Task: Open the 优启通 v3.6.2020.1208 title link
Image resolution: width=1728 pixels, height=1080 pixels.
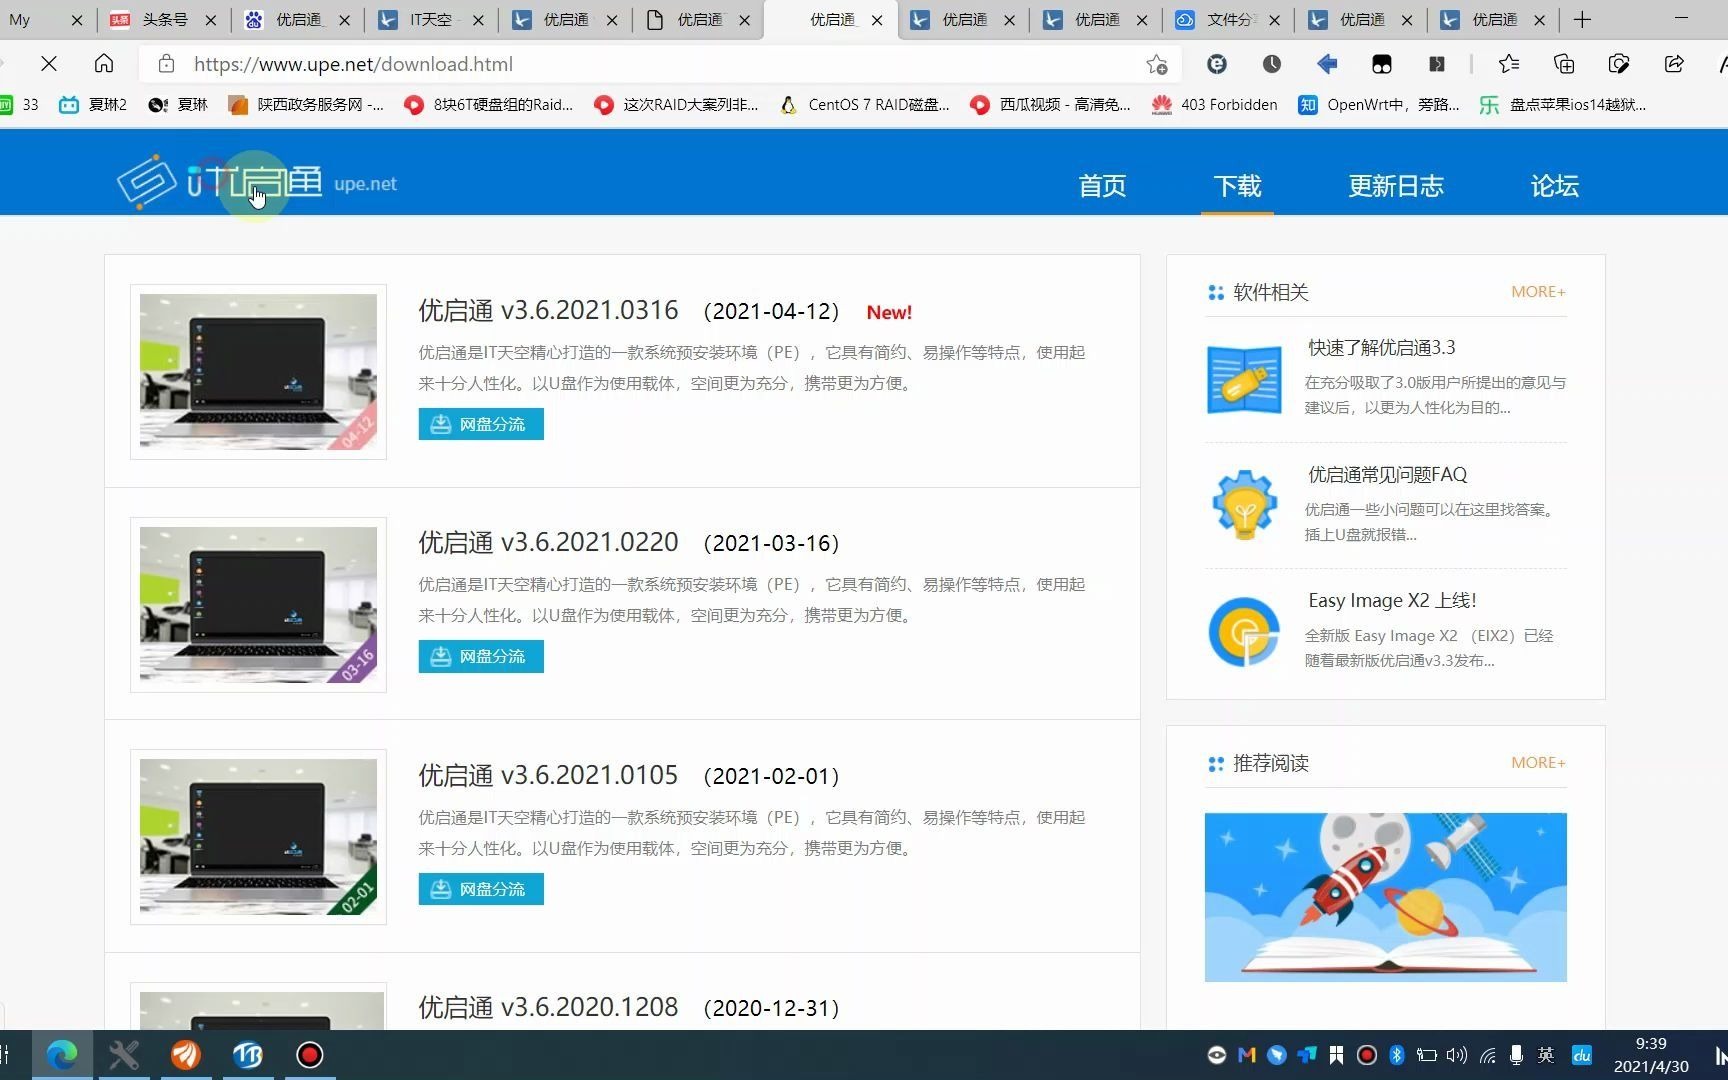Action: tap(548, 1007)
